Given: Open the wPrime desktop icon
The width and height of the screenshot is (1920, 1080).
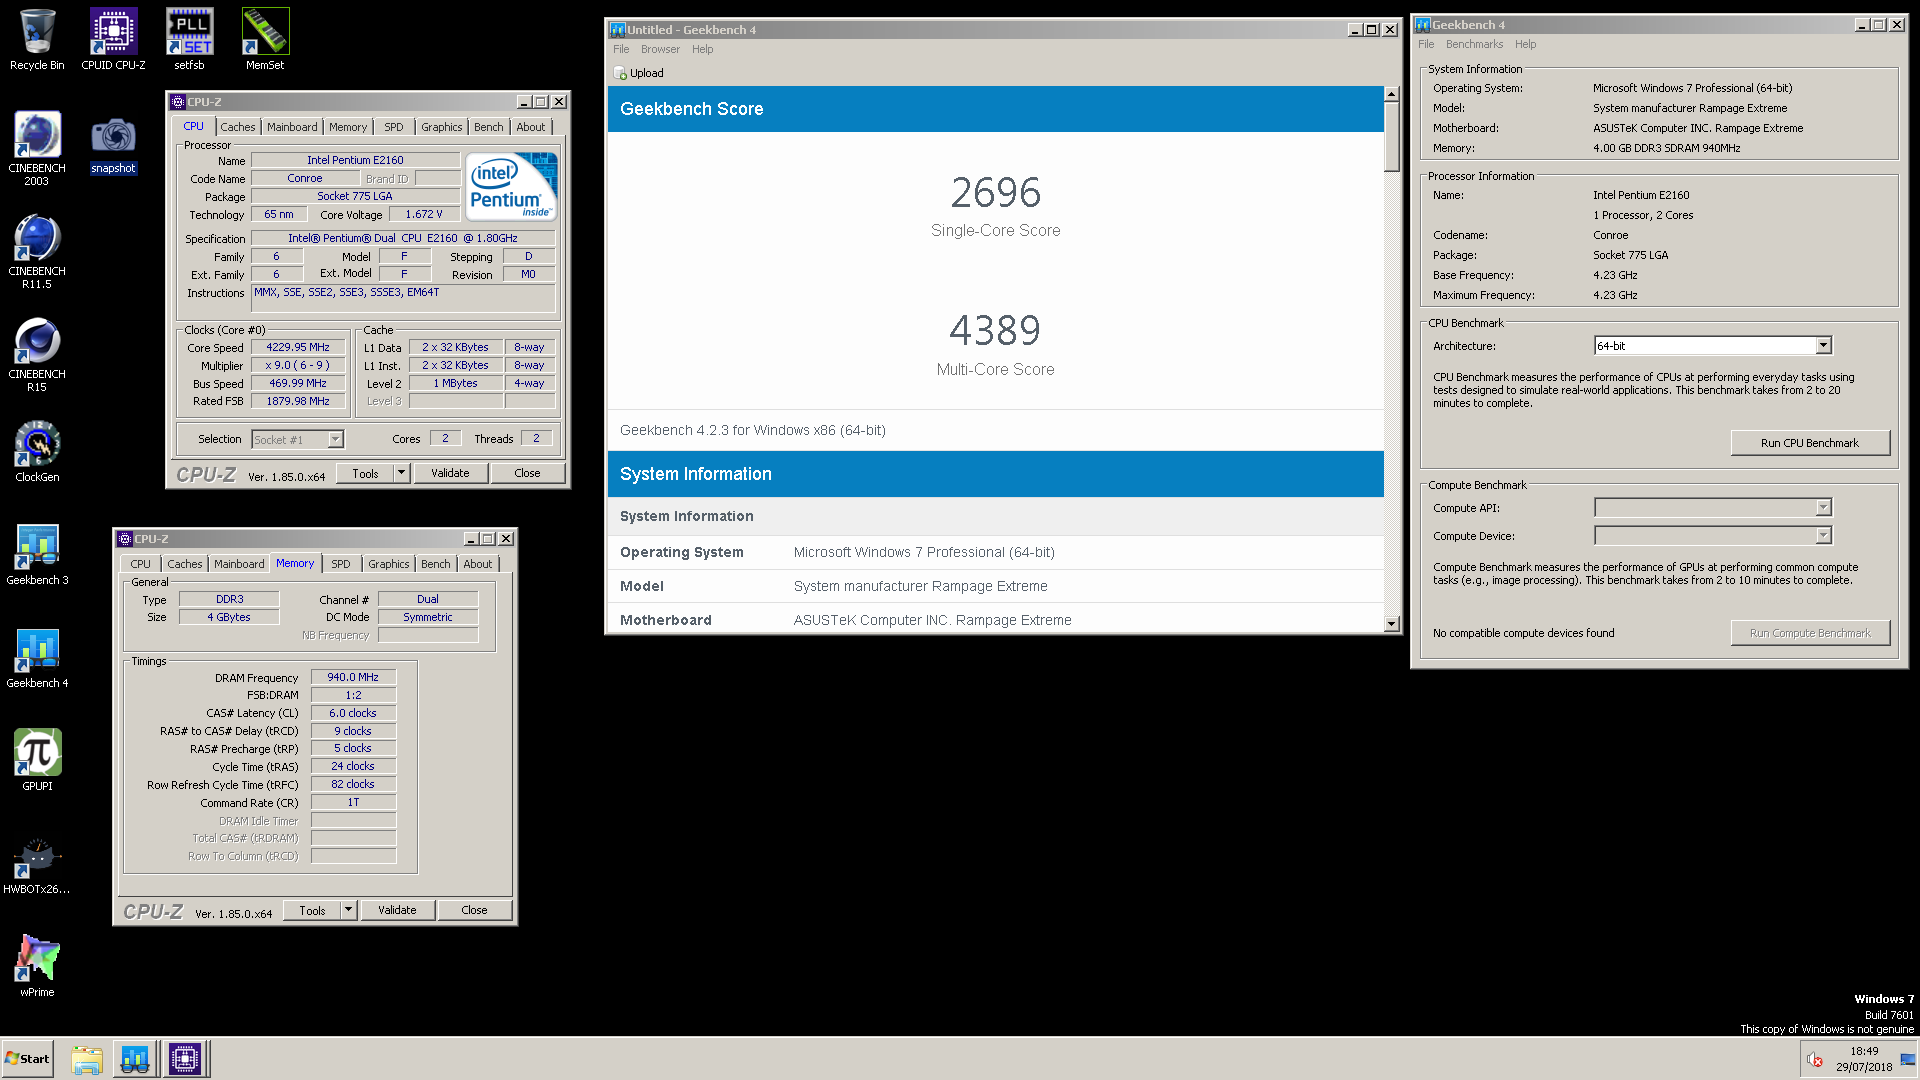Looking at the screenshot, I should tap(37, 967).
